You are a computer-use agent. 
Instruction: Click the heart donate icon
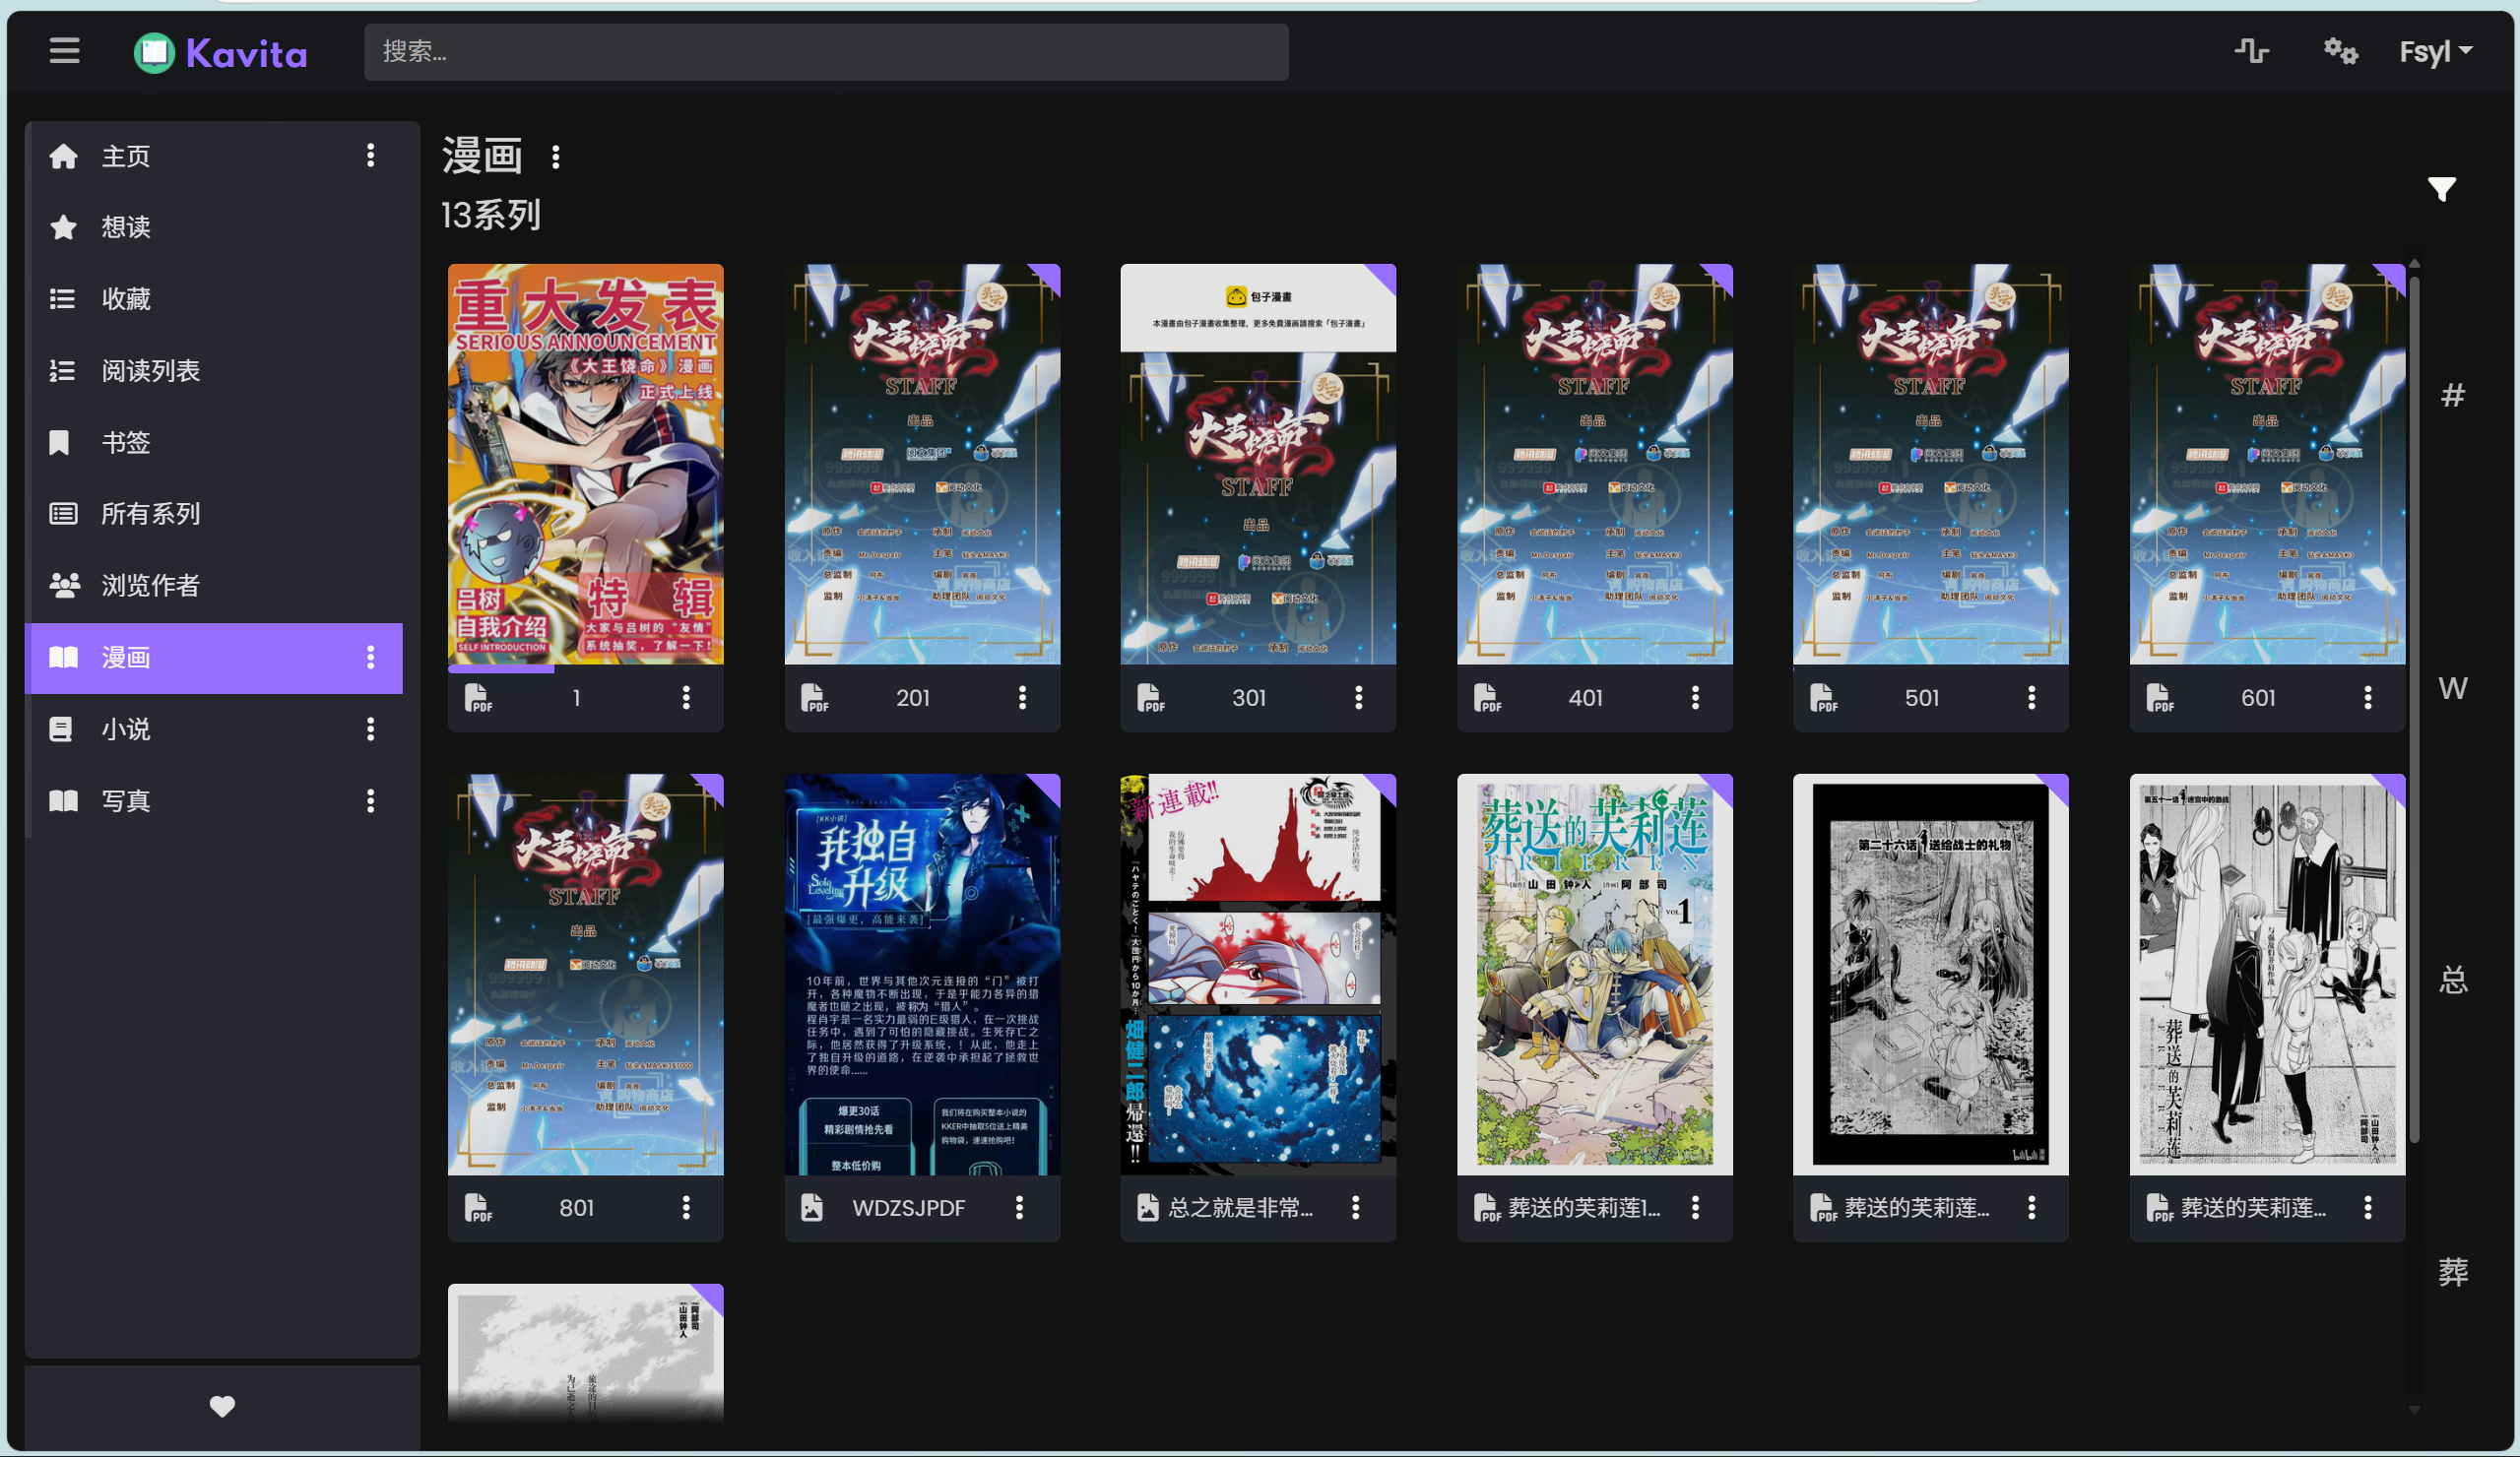(222, 1406)
